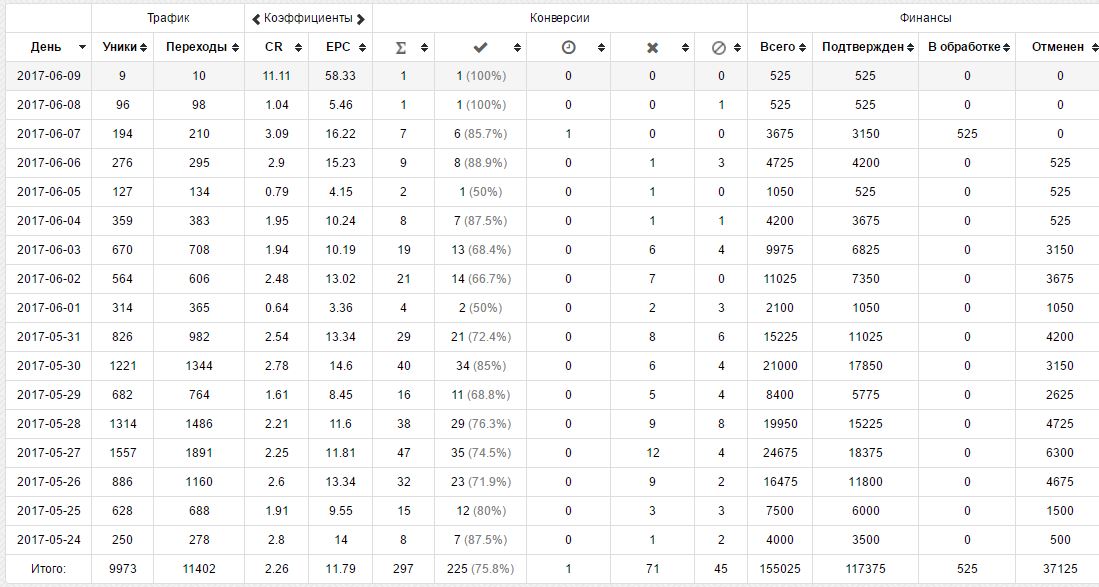Sort by EPC column arrows
The image size is (1099, 587).
click(362, 48)
